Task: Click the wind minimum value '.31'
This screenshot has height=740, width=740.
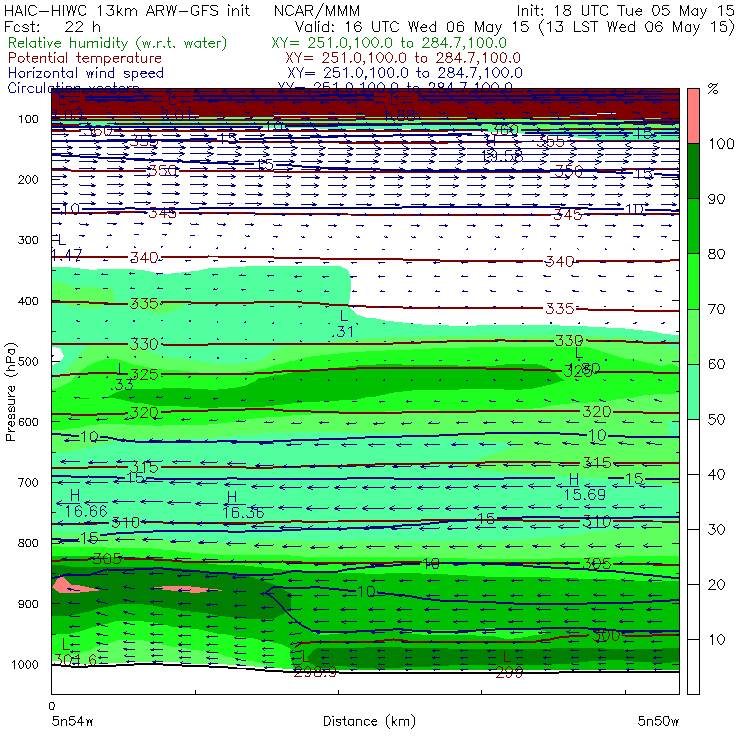Action: [x=343, y=332]
